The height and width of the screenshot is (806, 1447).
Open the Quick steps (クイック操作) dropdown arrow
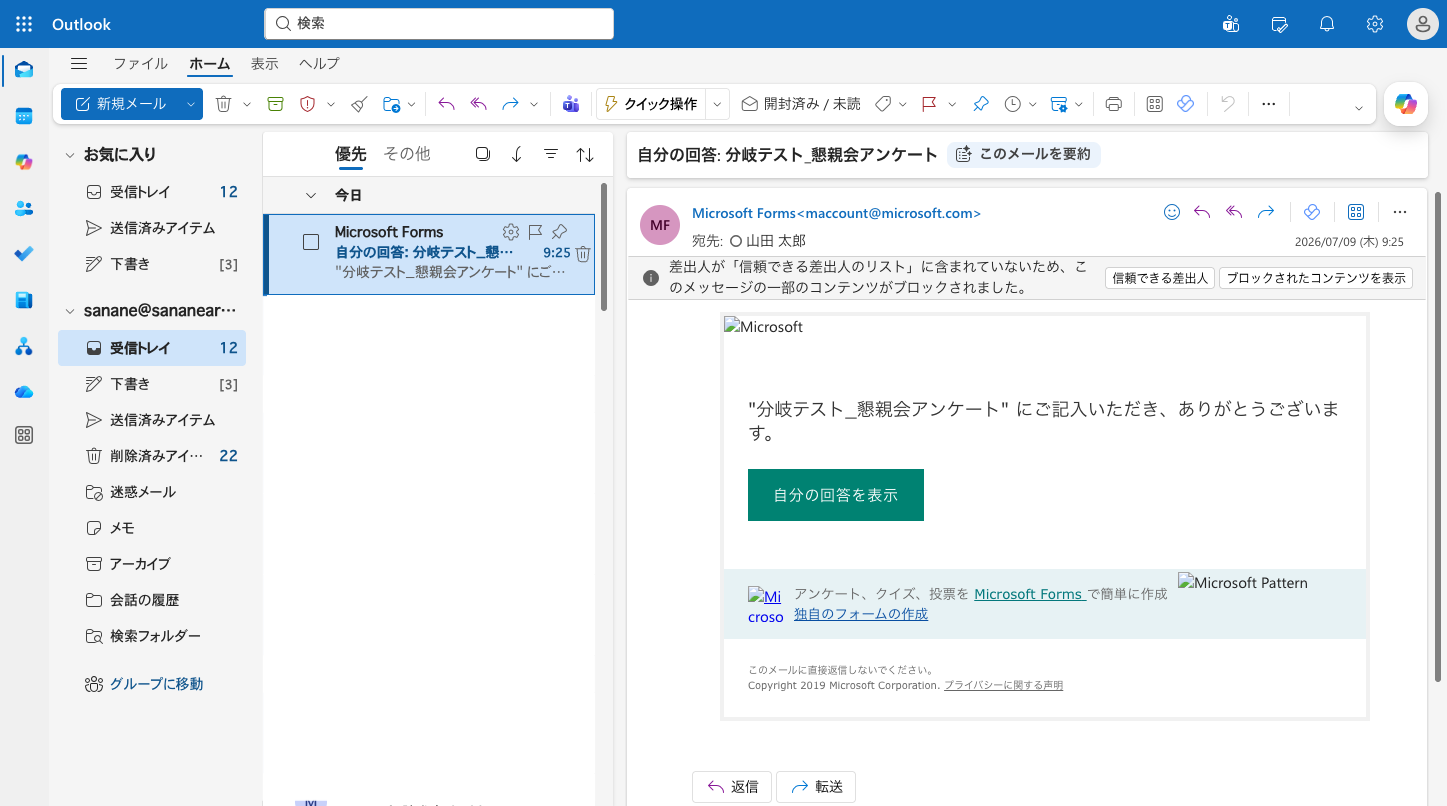(x=717, y=104)
